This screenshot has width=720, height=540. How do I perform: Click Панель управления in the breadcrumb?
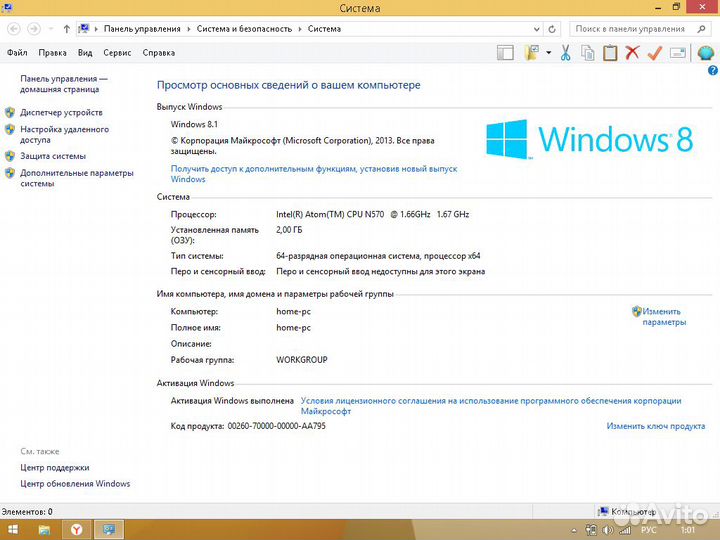click(x=142, y=29)
